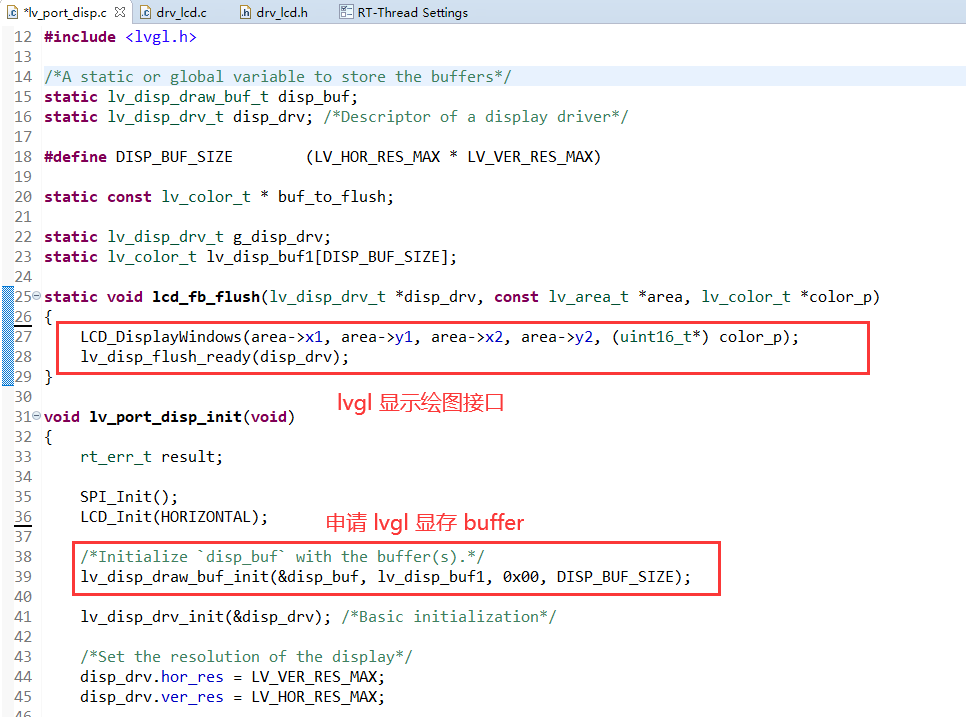This screenshot has width=966, height=717.
Task: Click the header file icon on drv_lcd.h tab
Action: 246,13
